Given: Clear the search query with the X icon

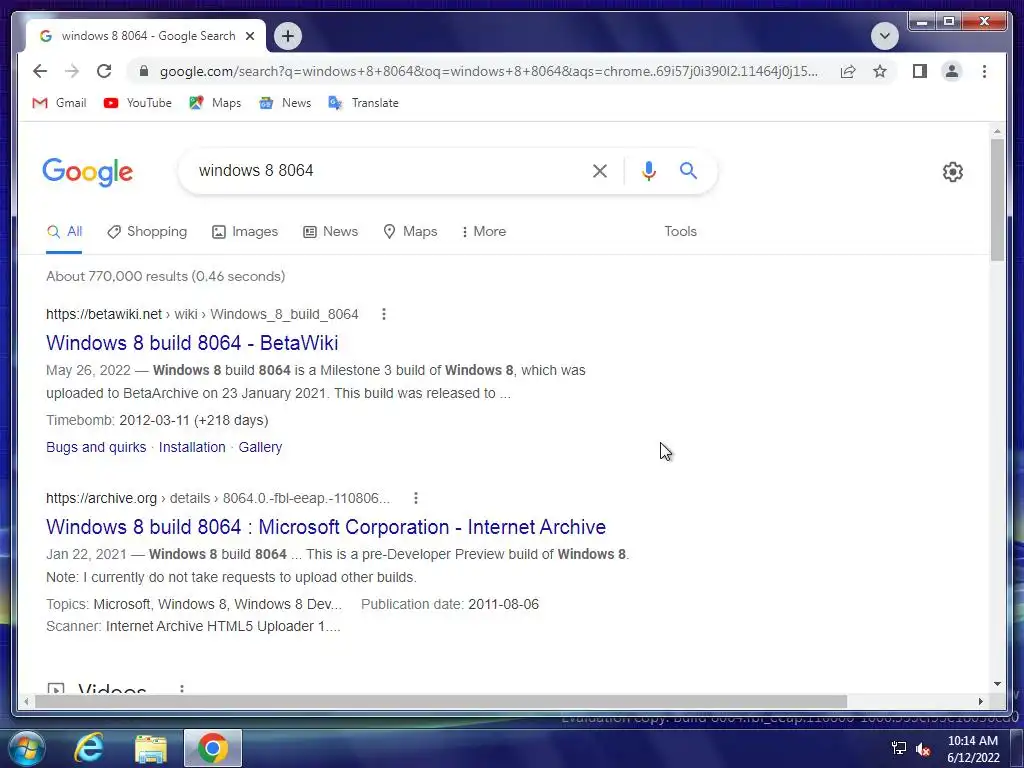Looking at the screenshot, I should 600,171.
